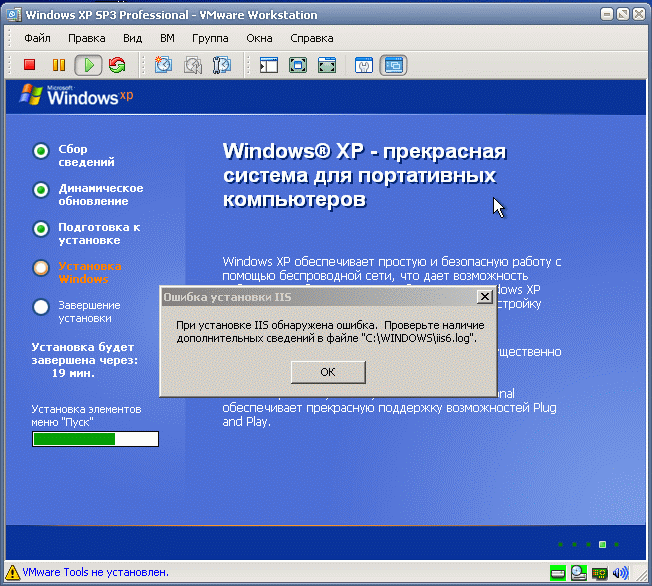Click the sound device status icon
652x586 pixels.
pyautogui.click(x=620, y=573)
